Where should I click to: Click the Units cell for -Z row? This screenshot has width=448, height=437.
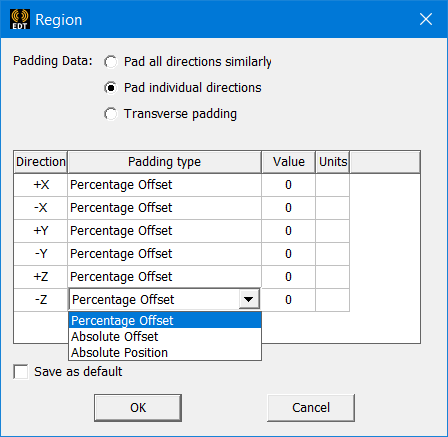click(x=332, y=300)
